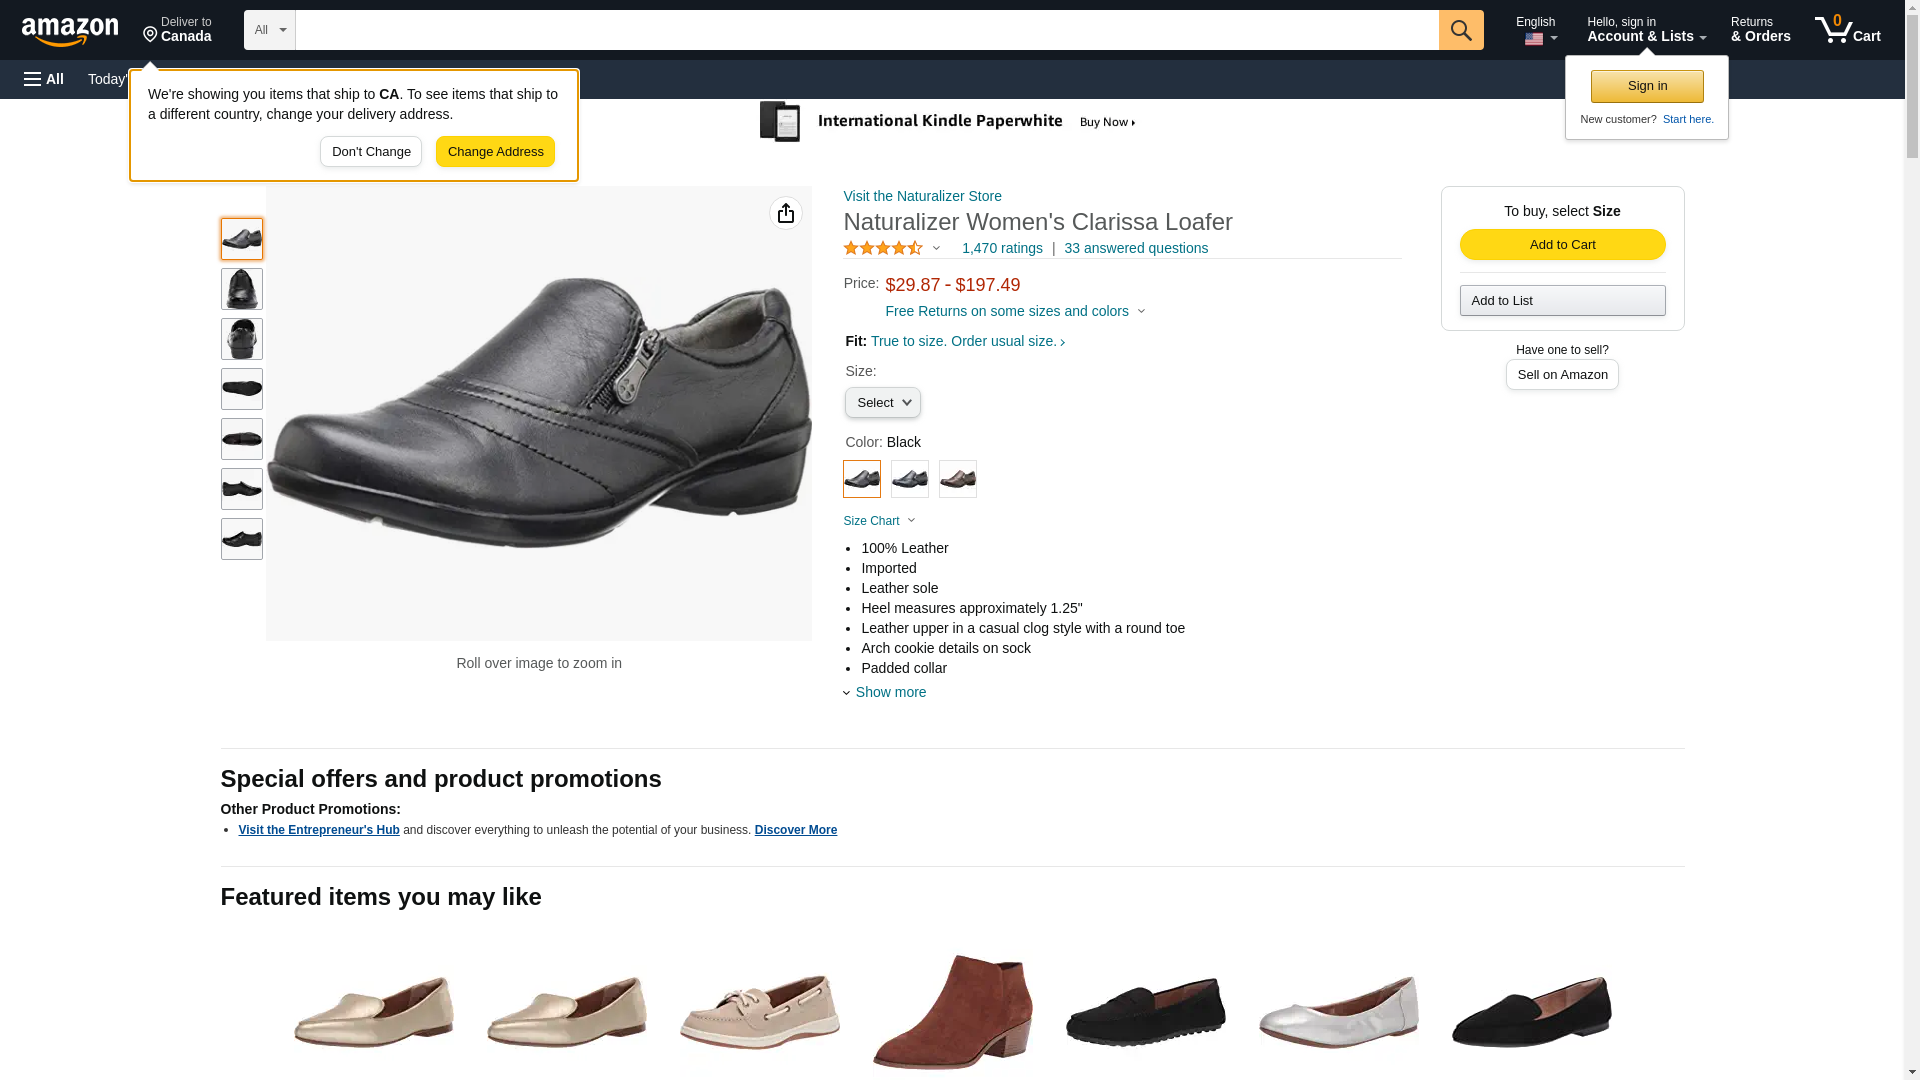Click the Change Address button

pyautogui.click(x=495, y=152)
